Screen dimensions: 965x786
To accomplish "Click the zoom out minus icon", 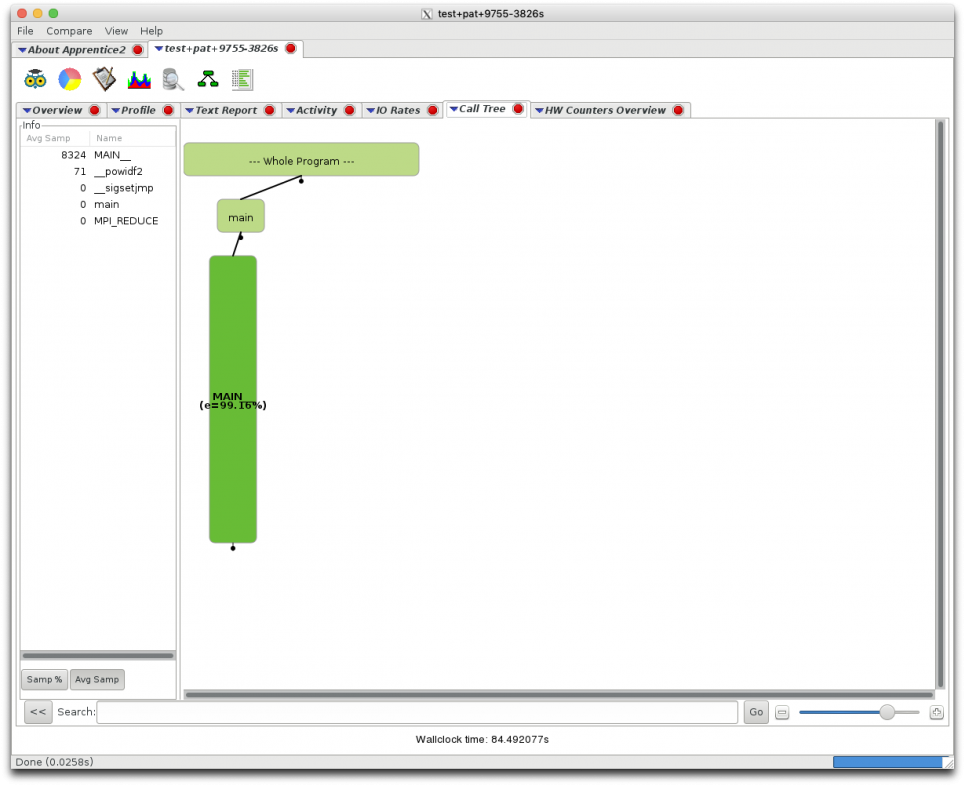I will tap(782, 712).
